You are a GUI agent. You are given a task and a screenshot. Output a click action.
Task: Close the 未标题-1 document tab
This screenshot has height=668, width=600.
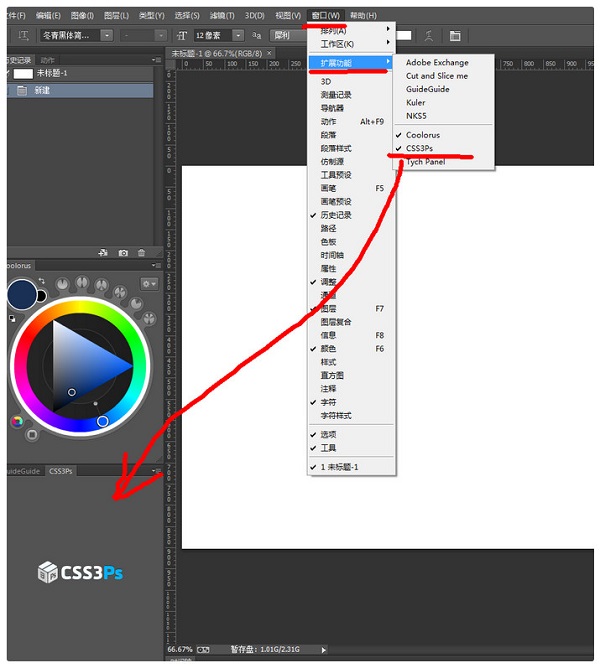pyautogui.click(x=269, y=53)
